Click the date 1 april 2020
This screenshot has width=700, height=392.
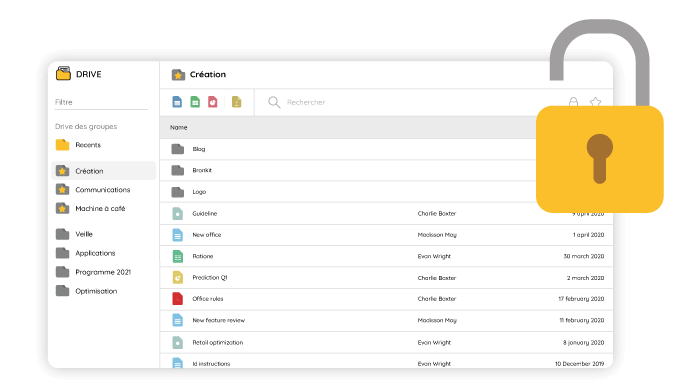(588, 235)
